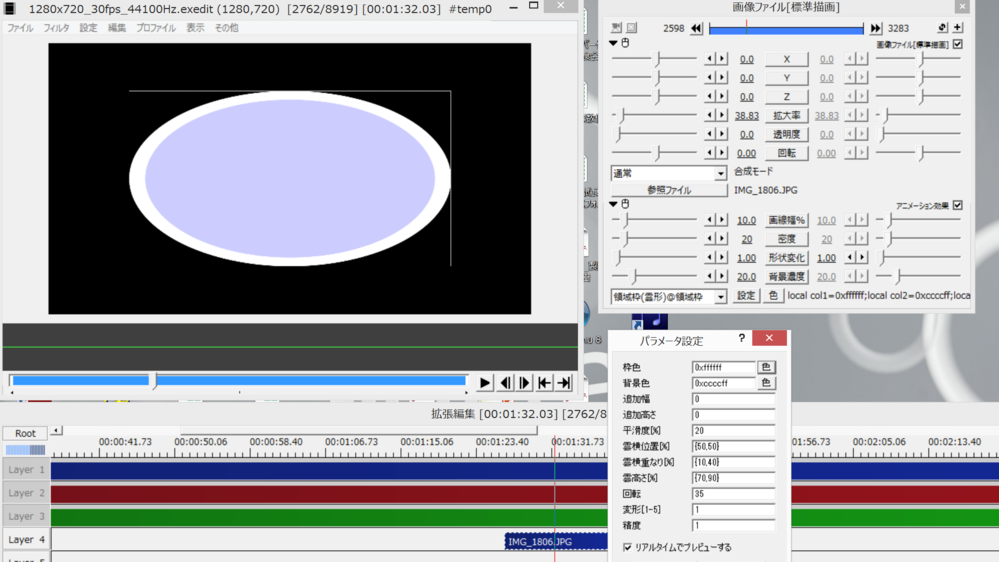Disable リアルタイムでプレビューする checkbox
This screenshot has width=999, height=562.
[628, 548]
